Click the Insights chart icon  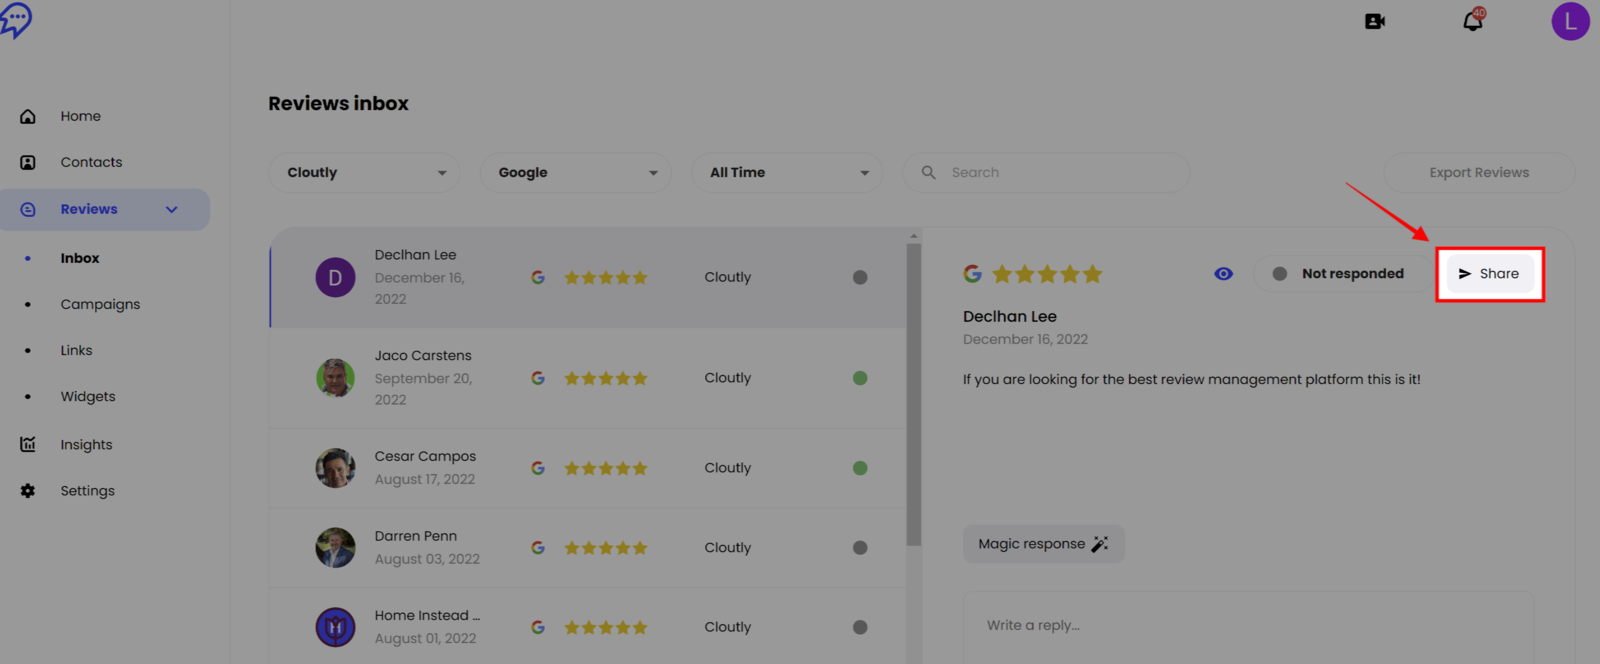[x=28, y=445]
